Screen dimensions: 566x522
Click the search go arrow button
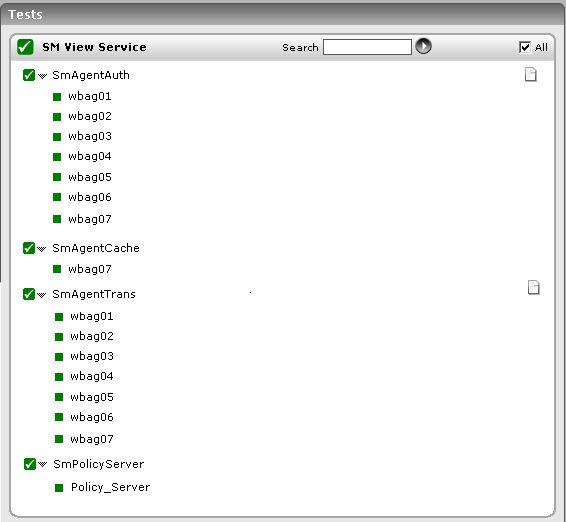[x=423, y=46]
